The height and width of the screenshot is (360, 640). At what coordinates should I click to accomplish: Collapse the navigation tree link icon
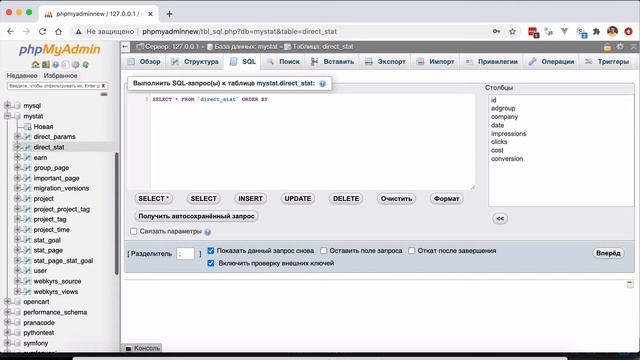pyautogui.click(x=104, y=94)
